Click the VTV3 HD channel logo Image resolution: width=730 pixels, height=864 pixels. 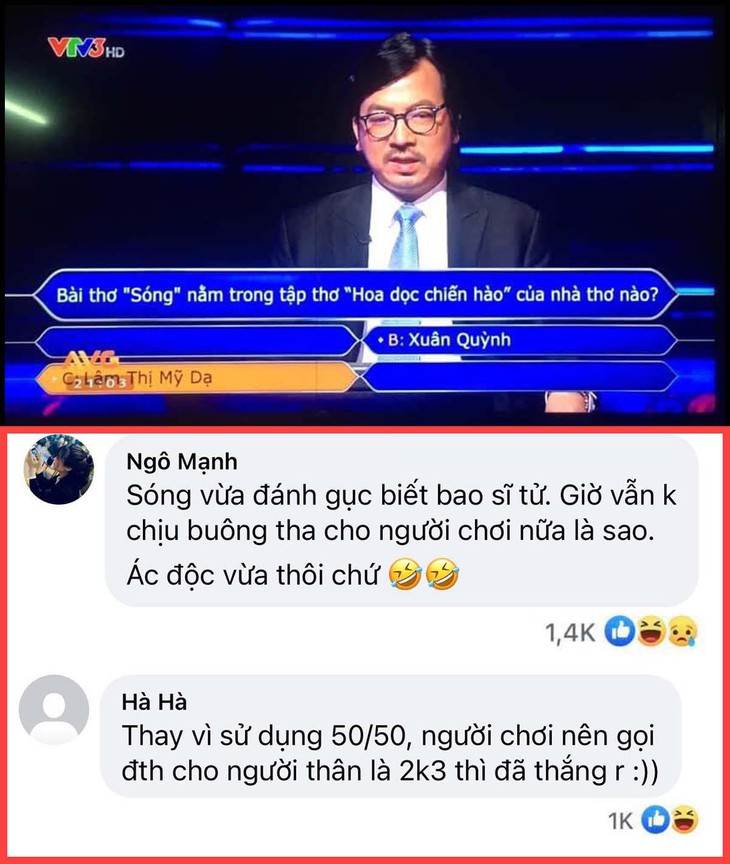point(86,48)
